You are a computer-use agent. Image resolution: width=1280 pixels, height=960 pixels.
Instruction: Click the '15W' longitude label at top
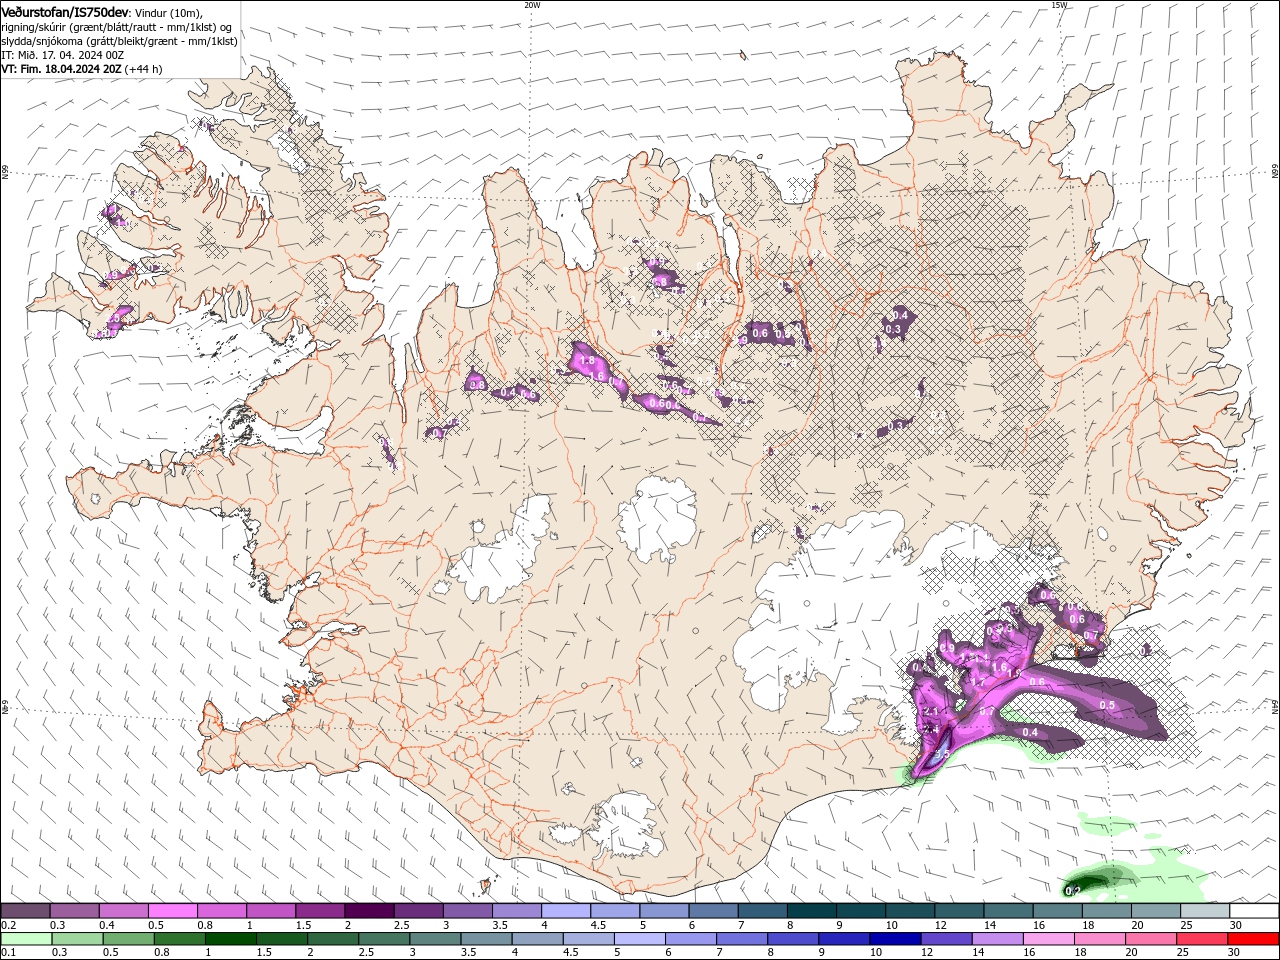1059,5
